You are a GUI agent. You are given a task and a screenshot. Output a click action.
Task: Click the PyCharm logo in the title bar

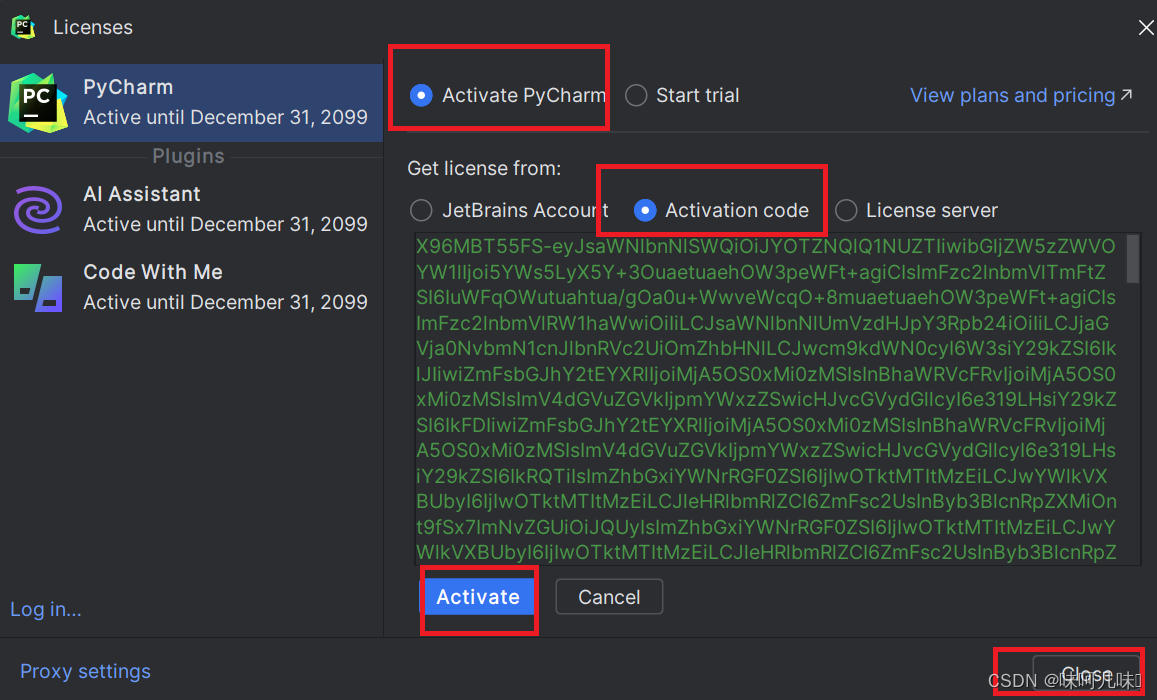pos(24,27)
